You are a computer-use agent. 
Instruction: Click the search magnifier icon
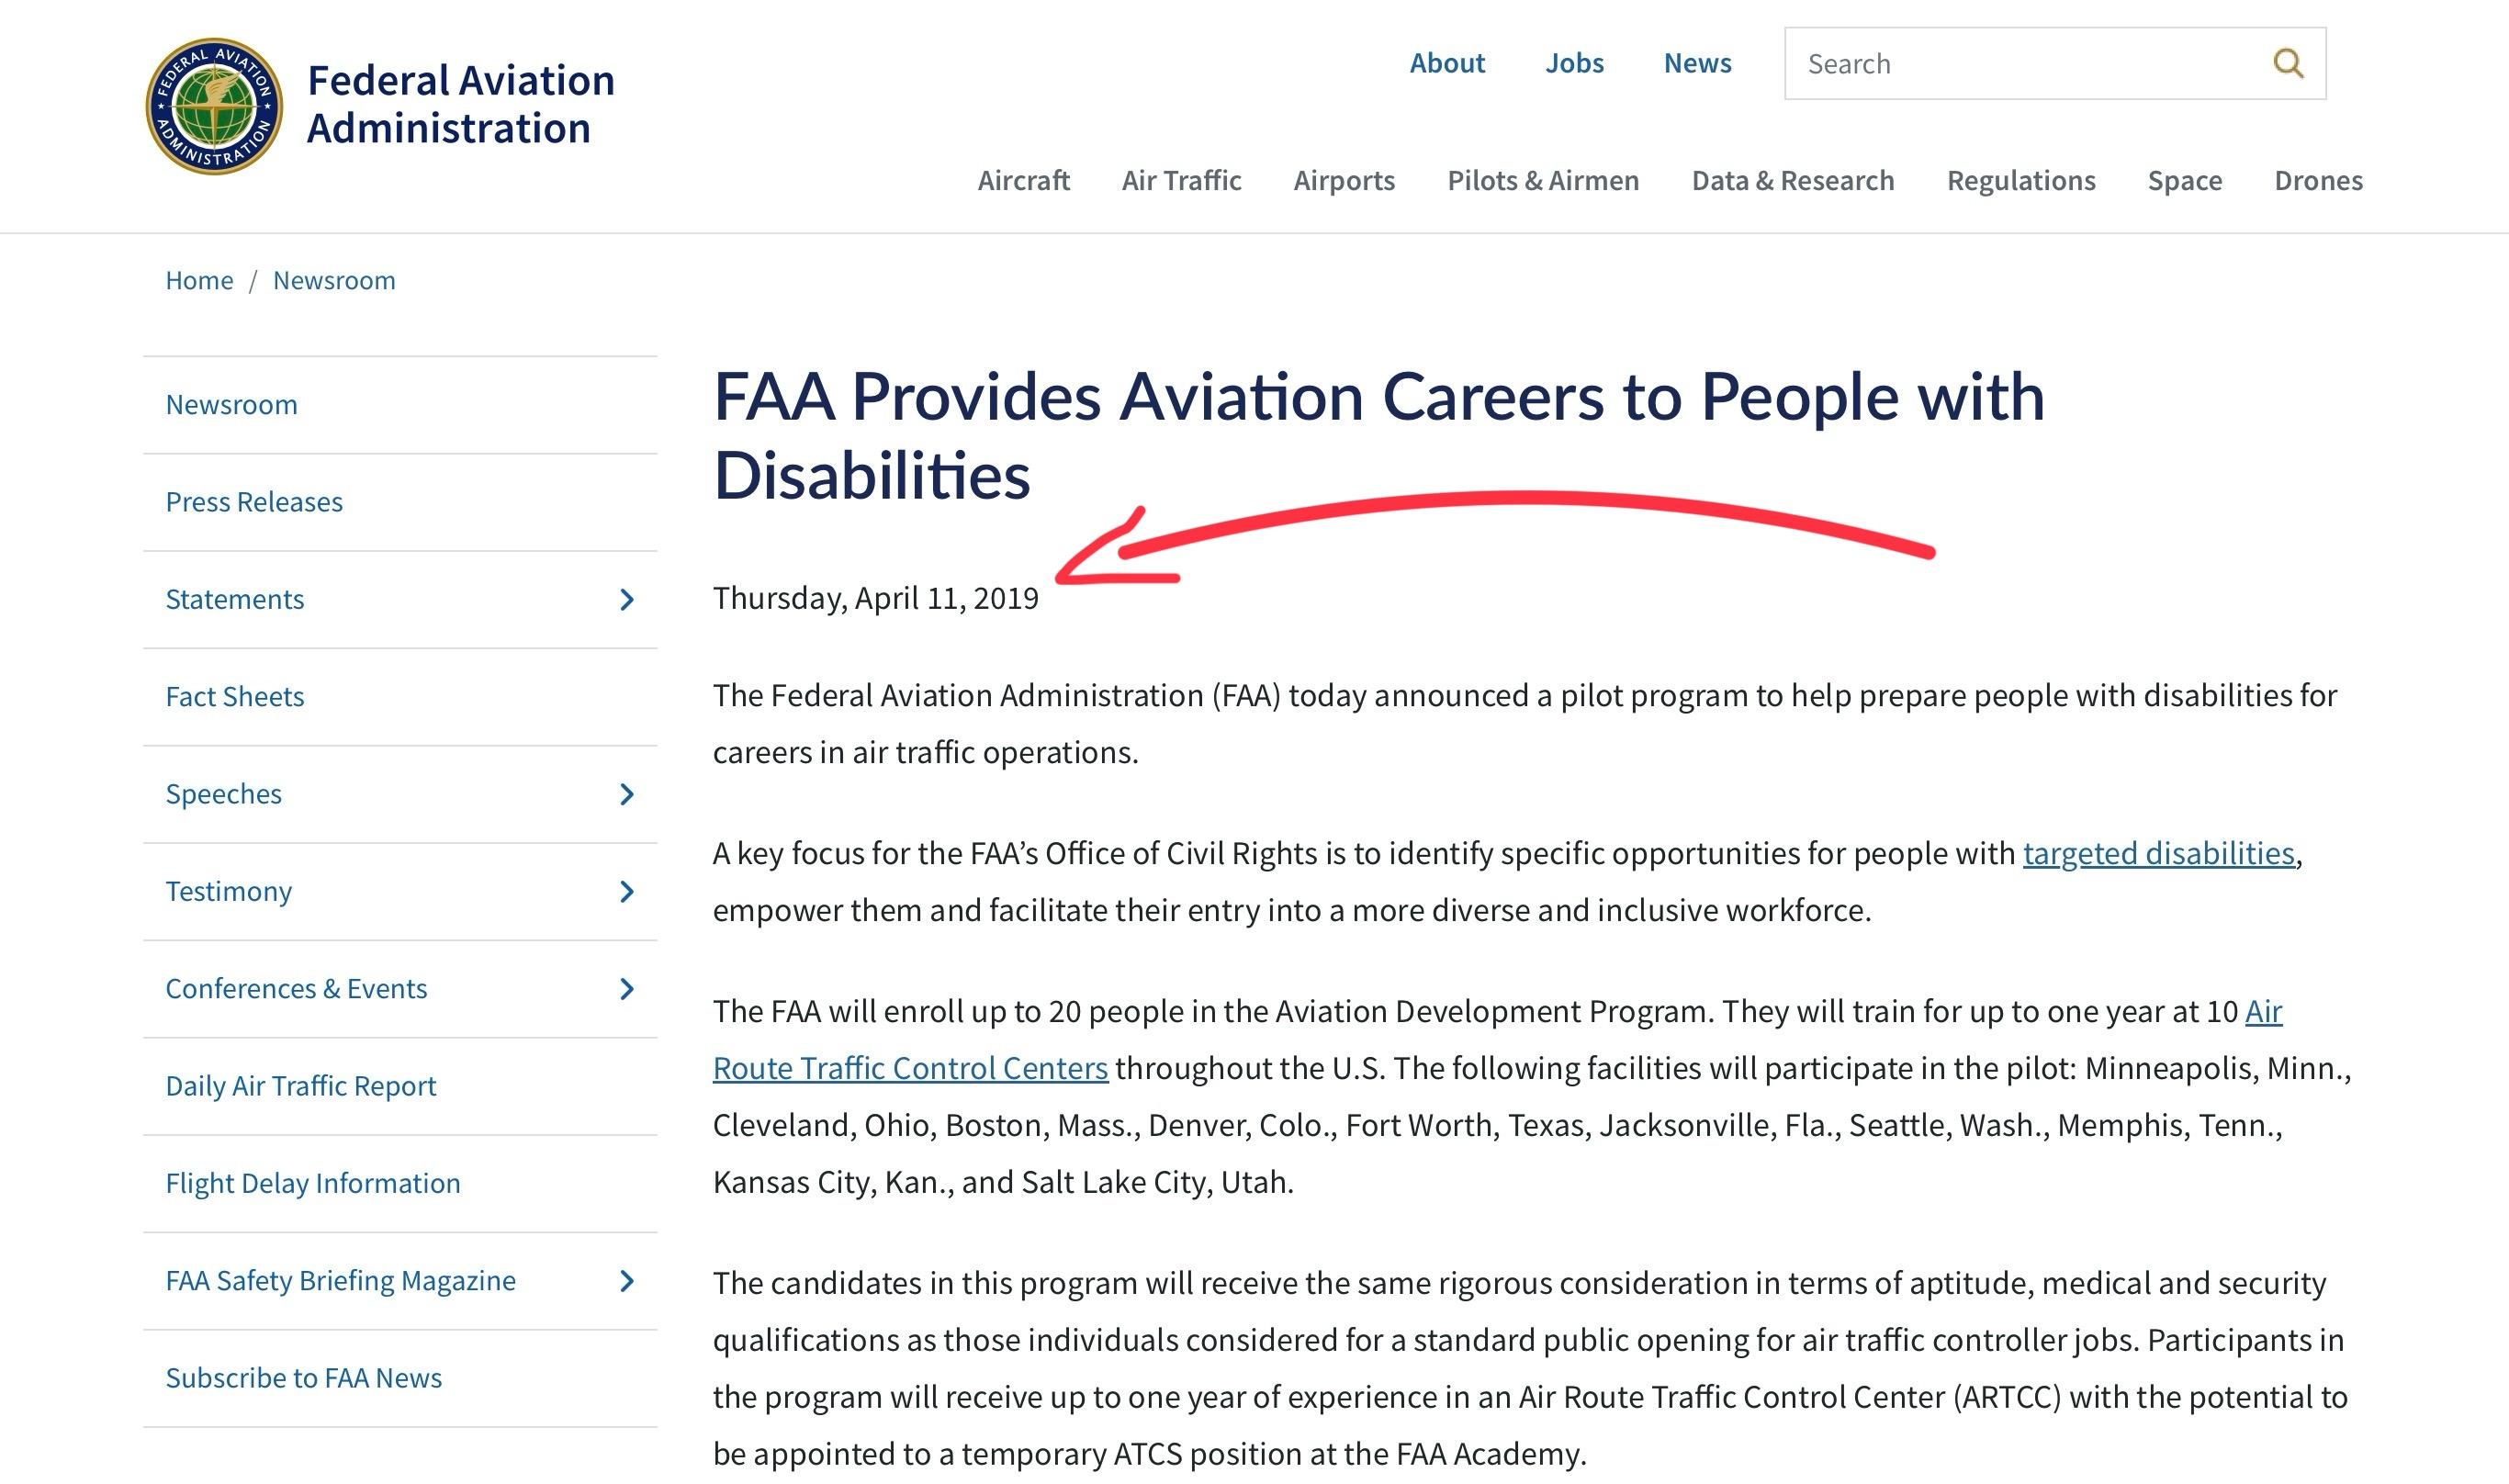tap(2288, 64)
